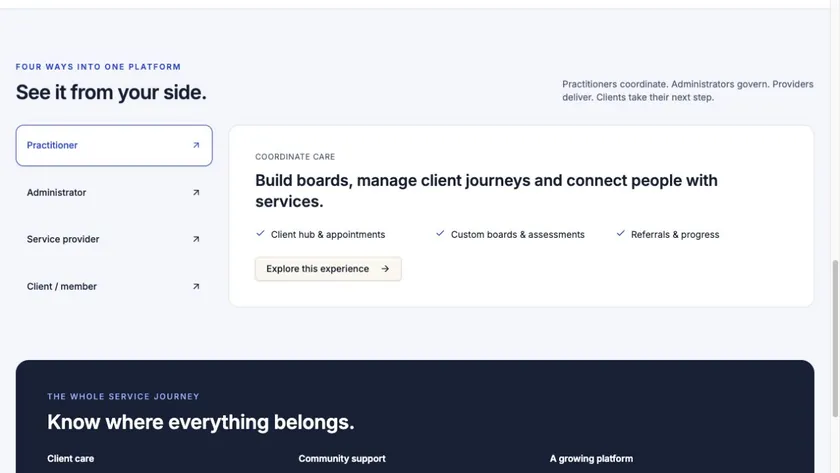Click THE WHOLE SERVICE JOURNEY label
This screenshot has height=473, width=840.
pyautogui.click(x=123, y=396)
